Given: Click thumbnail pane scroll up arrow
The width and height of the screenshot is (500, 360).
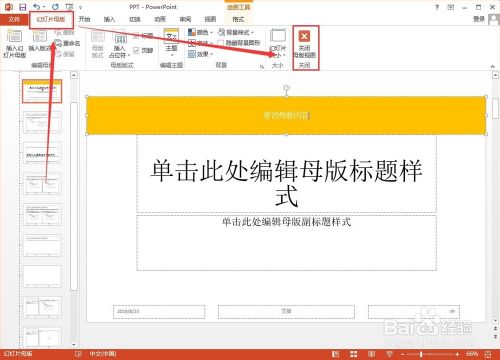Looking at the screenshot, I should coord(74,75).
